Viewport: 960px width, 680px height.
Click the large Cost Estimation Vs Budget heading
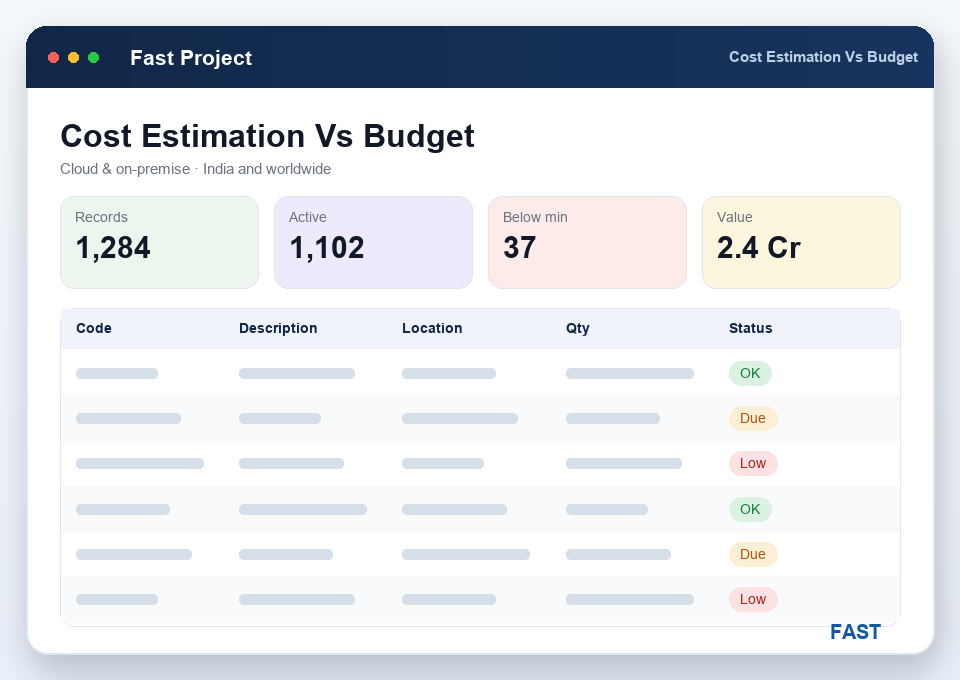[268, 136]
